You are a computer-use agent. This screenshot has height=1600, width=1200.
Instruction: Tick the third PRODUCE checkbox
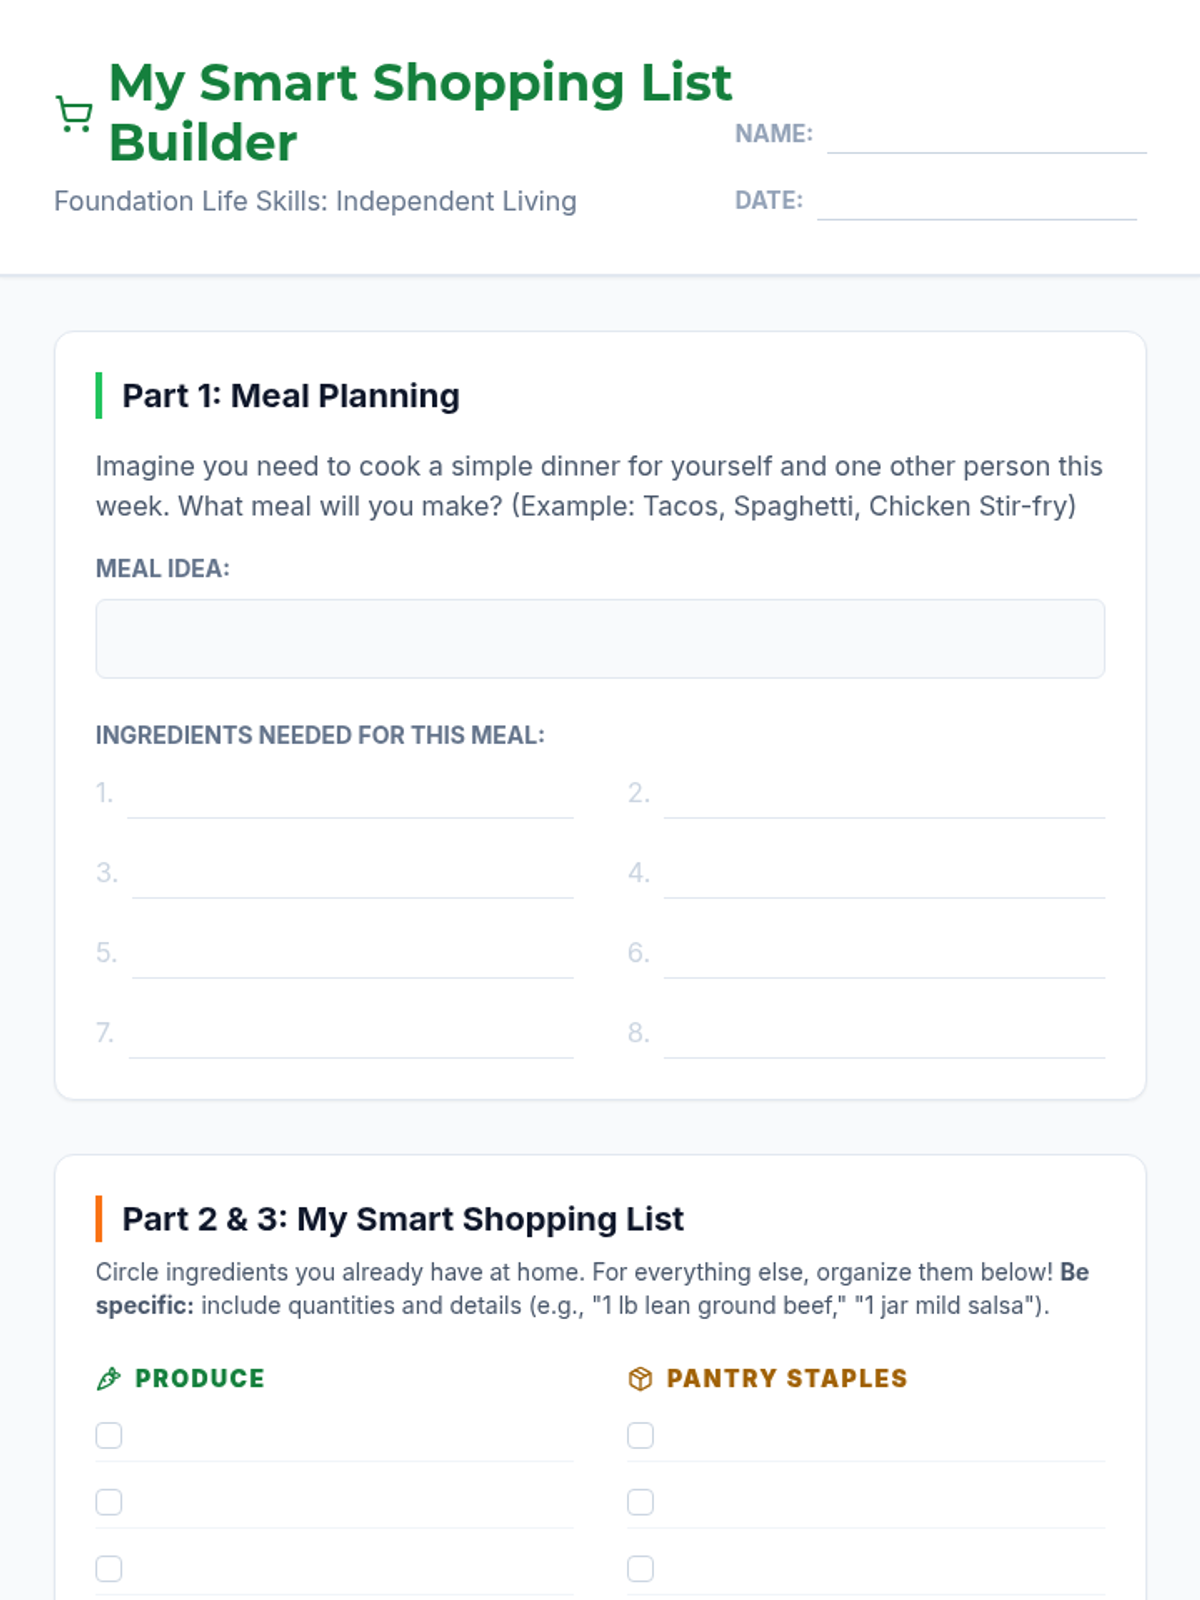pyautogui.click(x=109, y=1568)
